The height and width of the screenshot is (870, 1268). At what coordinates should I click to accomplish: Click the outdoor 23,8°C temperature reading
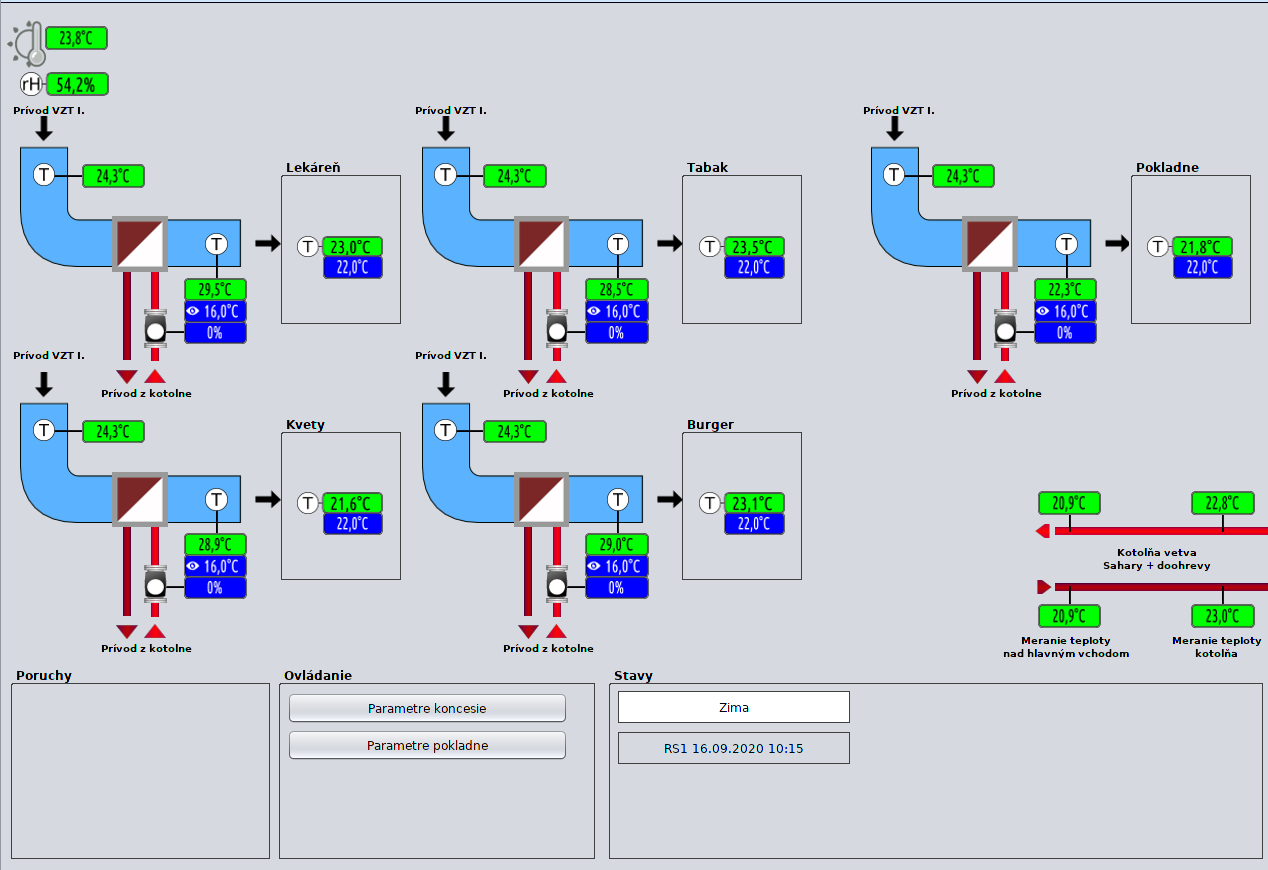click(76, 39)
